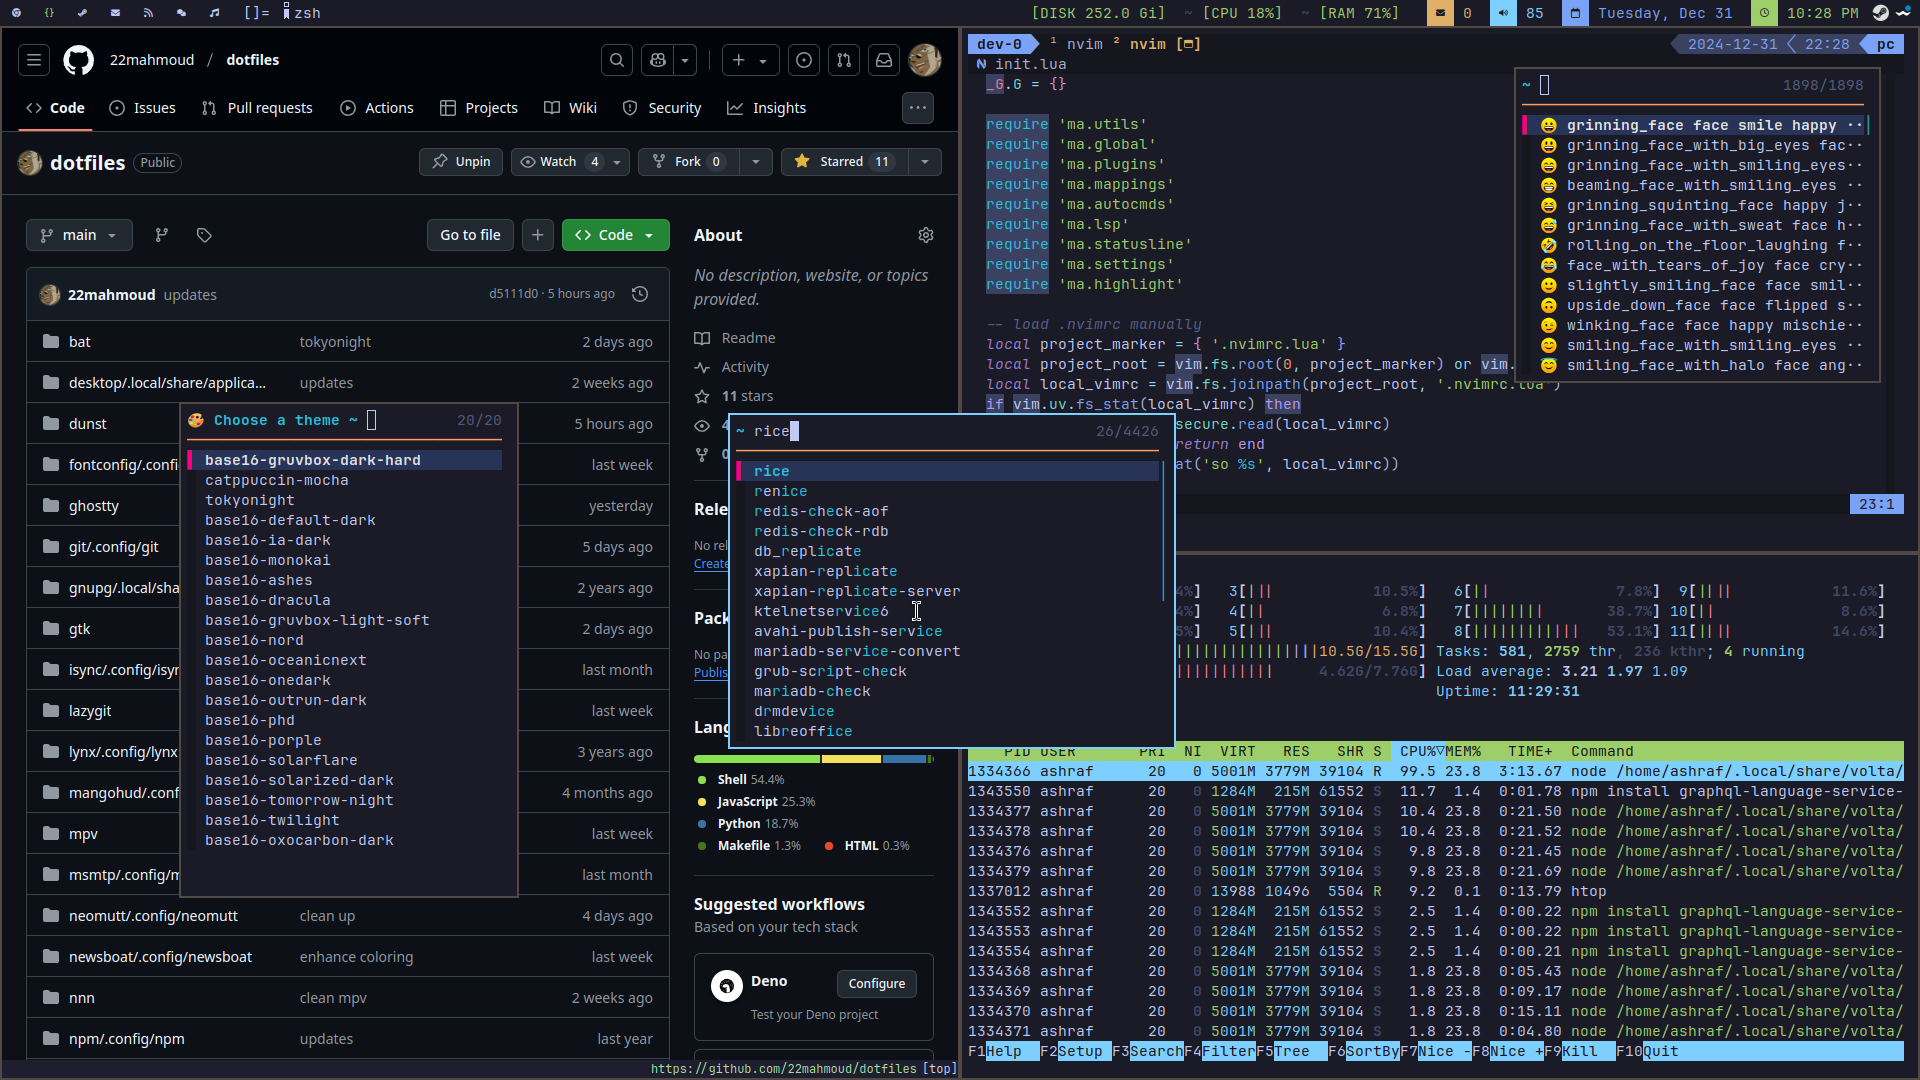Open the Projects tab

pyautogui.click(x=479, y=108)
